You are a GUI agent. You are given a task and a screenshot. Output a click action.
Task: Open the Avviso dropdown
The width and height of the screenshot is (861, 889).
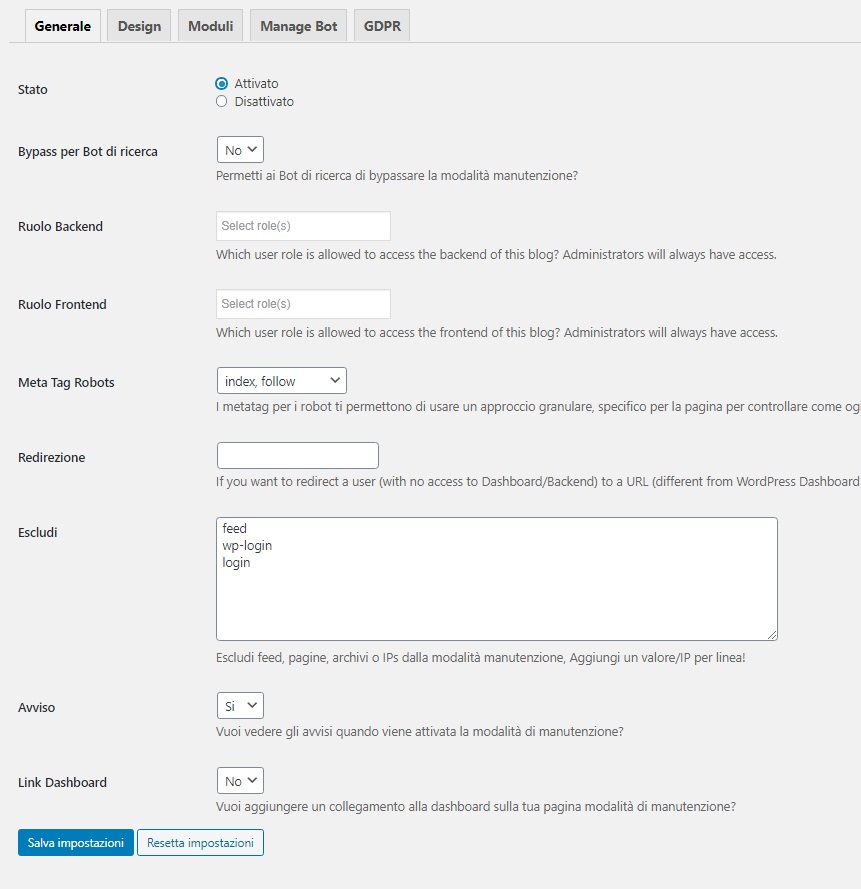click(240, 706)
